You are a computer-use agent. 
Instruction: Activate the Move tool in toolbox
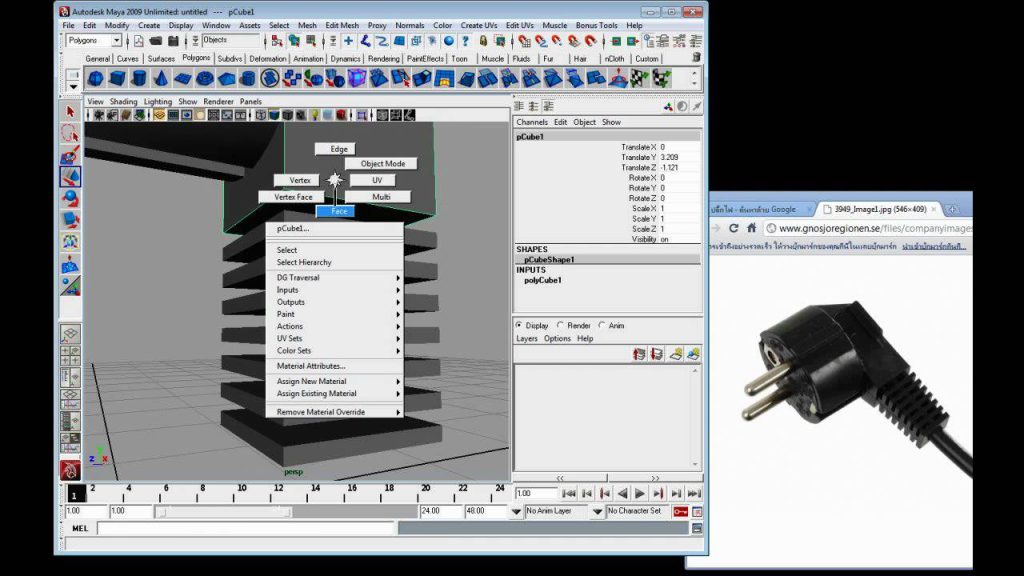click(70, 177)
